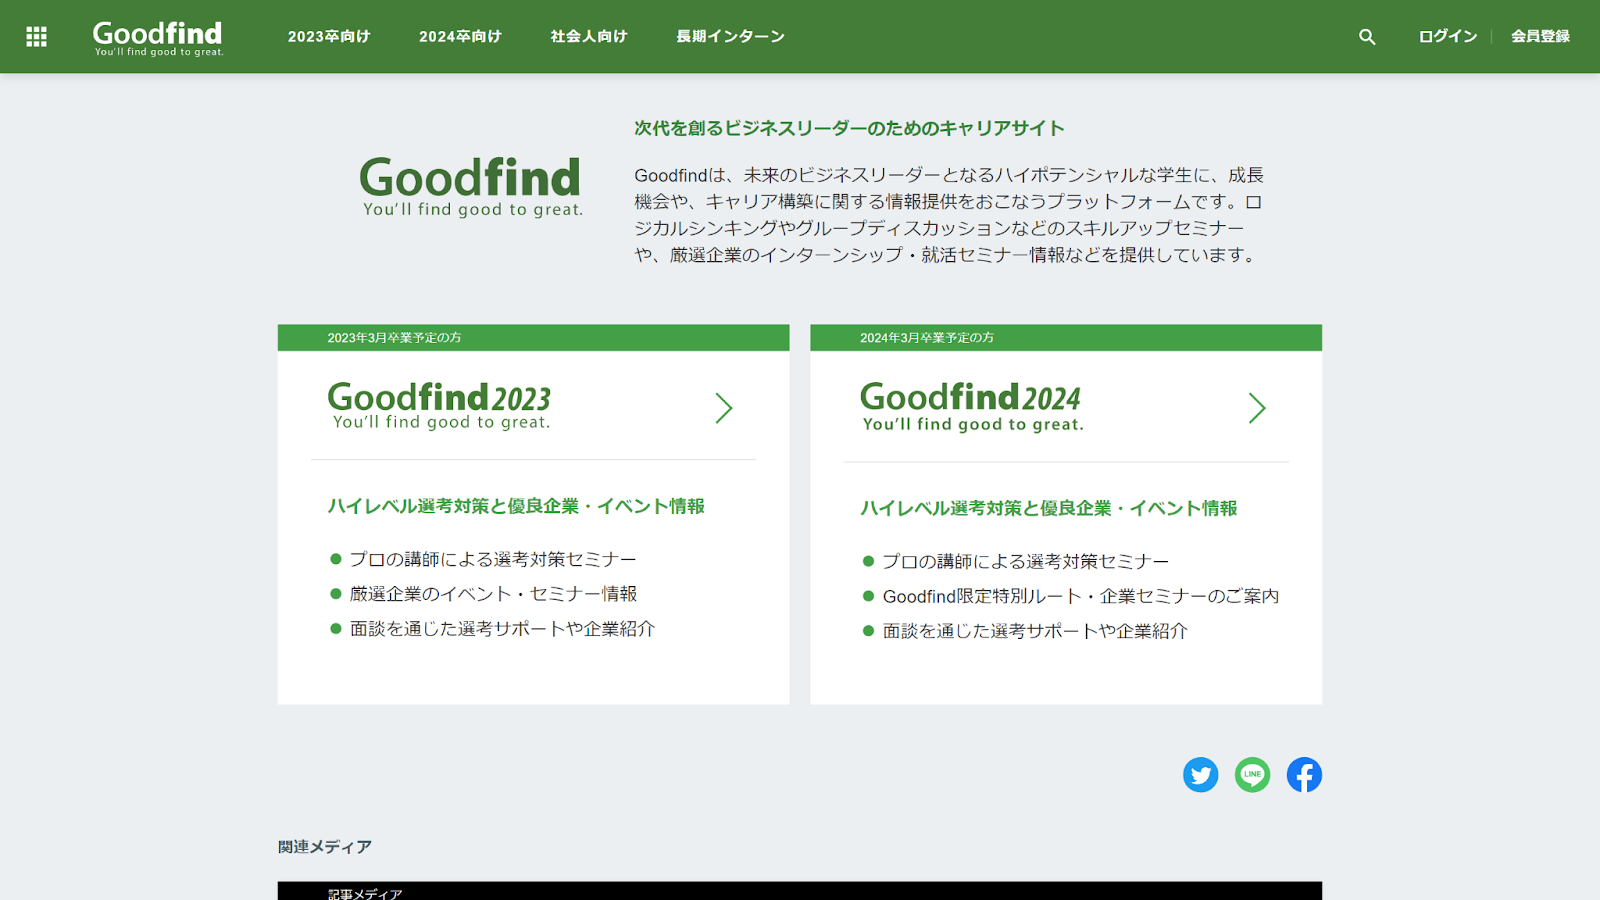Image resolution: width=1600 pixels, height=900 pixels.
Task: Click the large Goodfind logo in intro
Action: tap(471, 187)
